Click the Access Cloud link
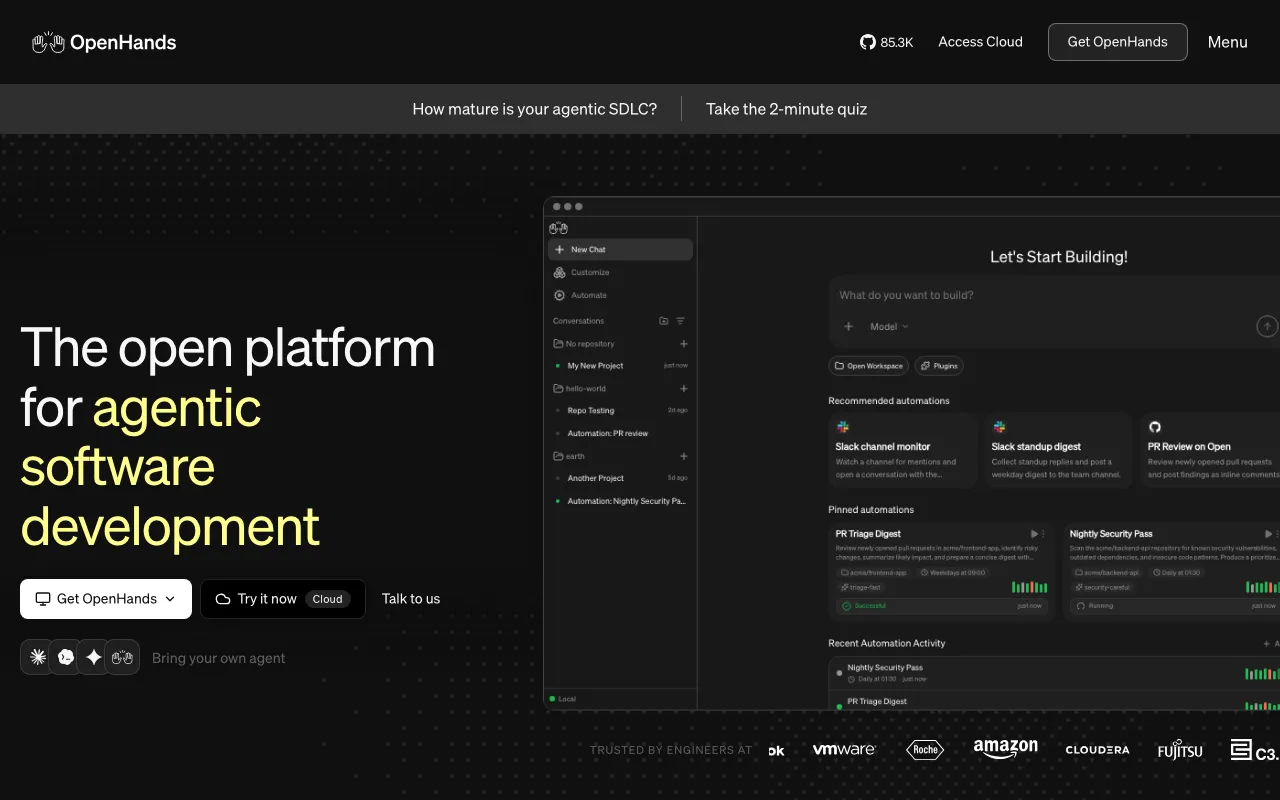The height and width of the screenshot is (800, 1280). point(980,42)
